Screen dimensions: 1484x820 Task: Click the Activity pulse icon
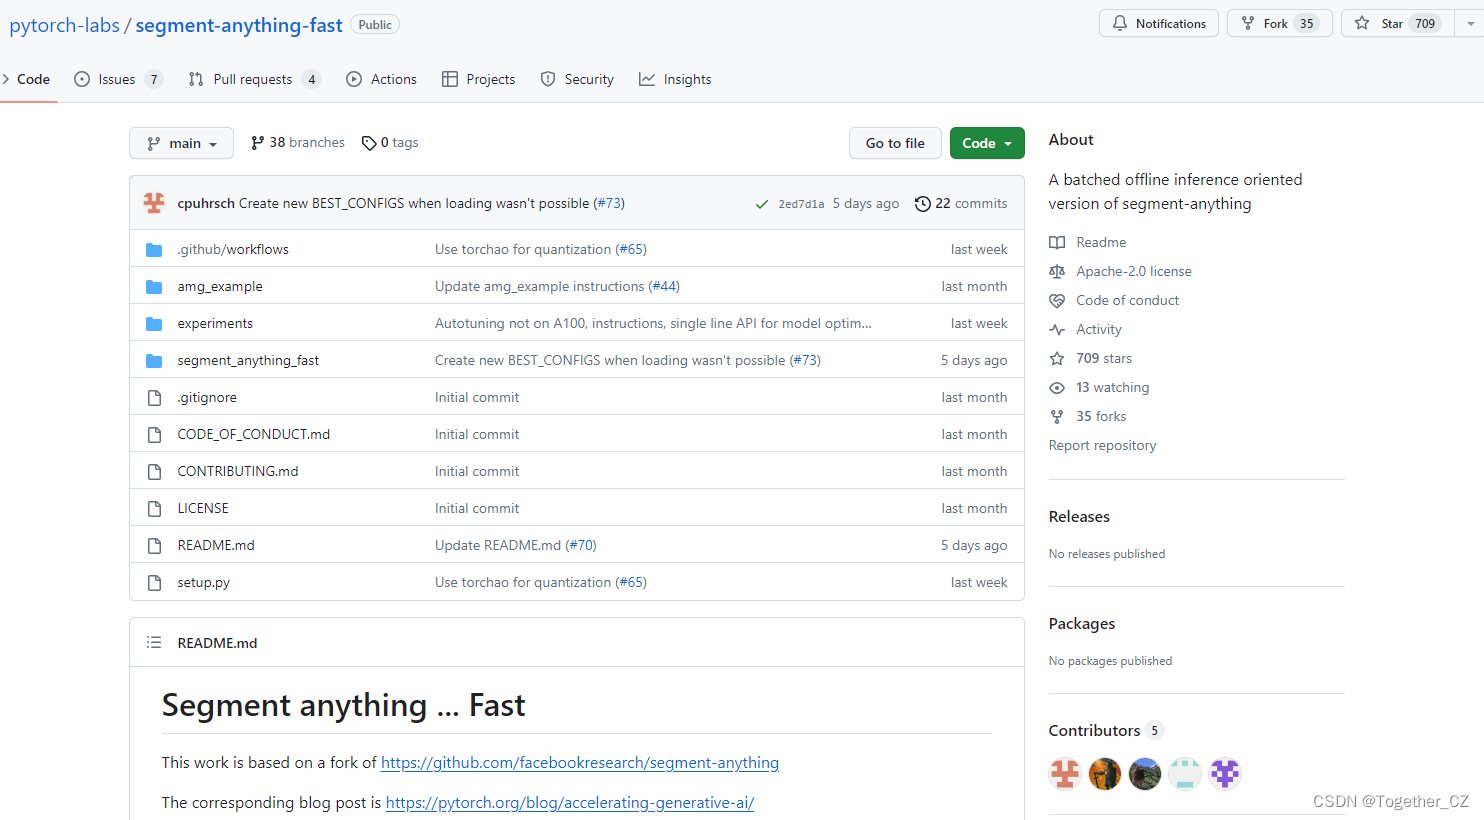[1057, 329]
